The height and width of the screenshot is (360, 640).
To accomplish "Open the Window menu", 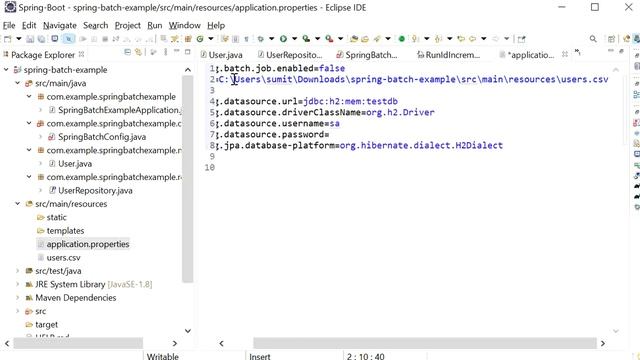I will click(x=184, y=25).
